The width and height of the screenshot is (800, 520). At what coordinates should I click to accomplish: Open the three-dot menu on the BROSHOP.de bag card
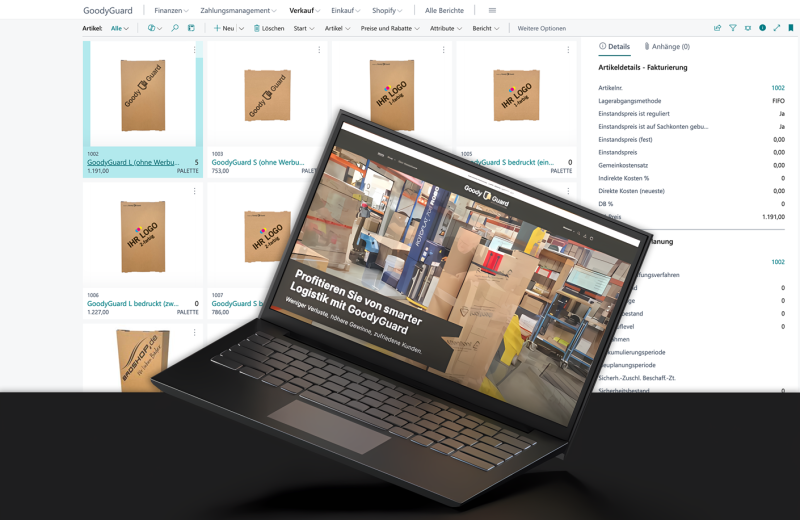tap(194, 332)
